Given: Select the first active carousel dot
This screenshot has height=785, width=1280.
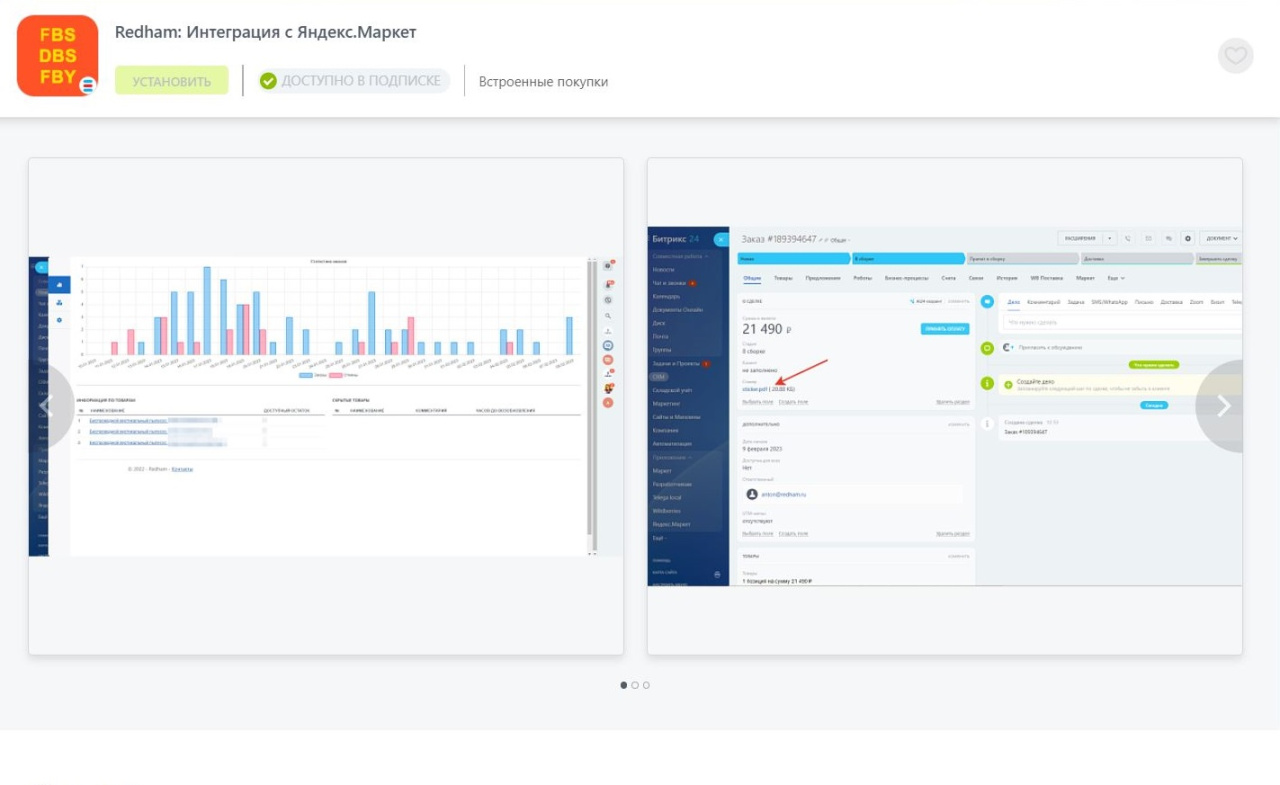Looking at the screenshot, I should pos(624,685).
